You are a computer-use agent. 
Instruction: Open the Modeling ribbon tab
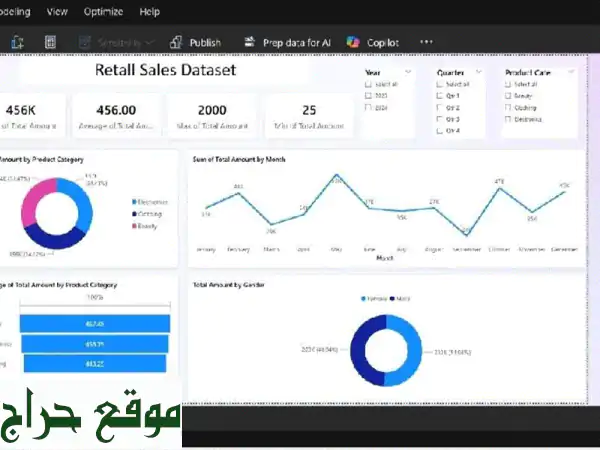point(15,12)
